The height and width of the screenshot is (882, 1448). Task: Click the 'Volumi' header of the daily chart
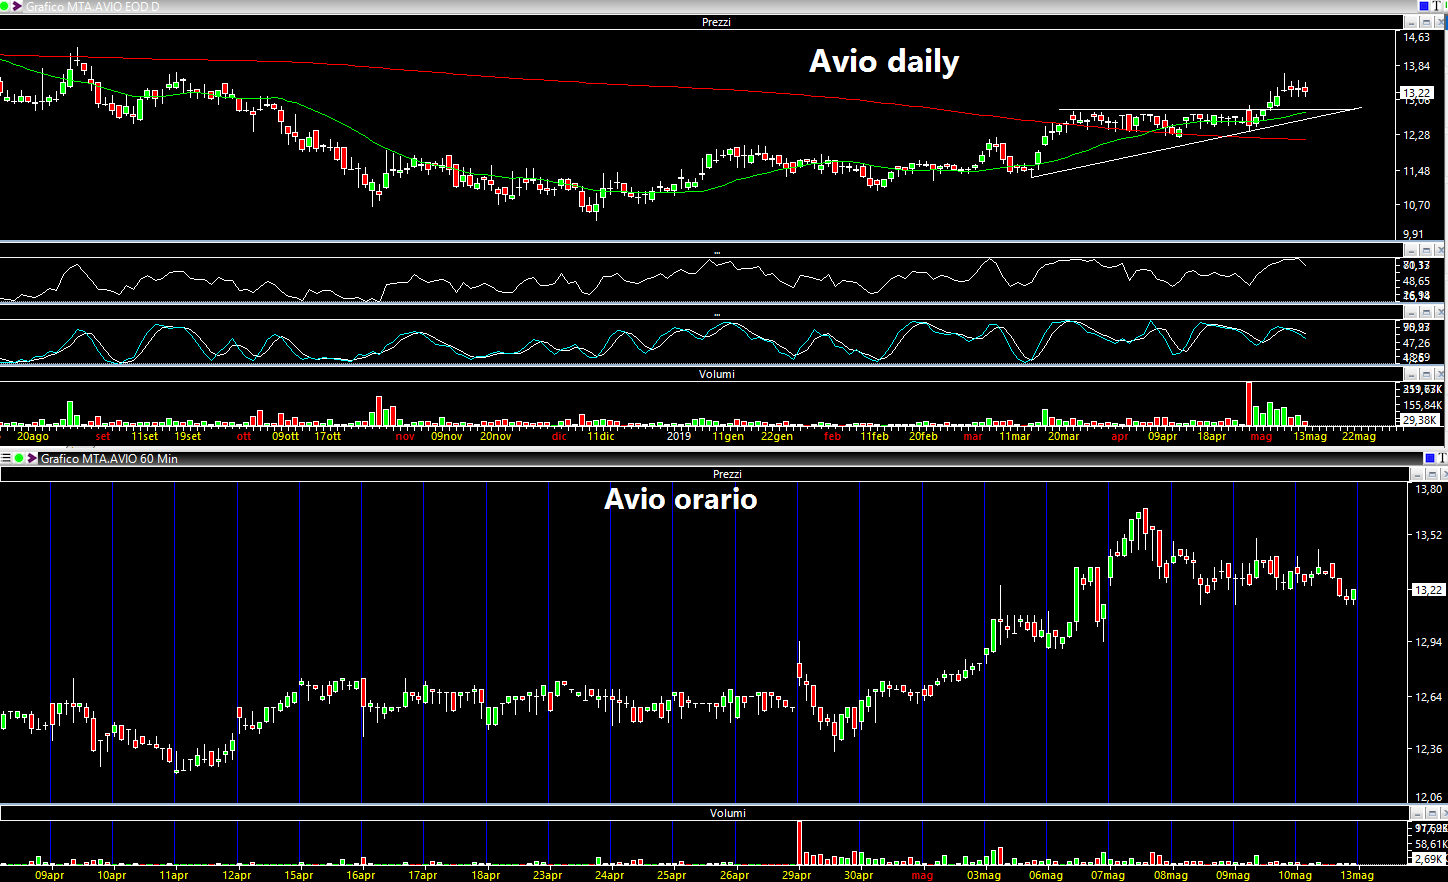point(716,374)
